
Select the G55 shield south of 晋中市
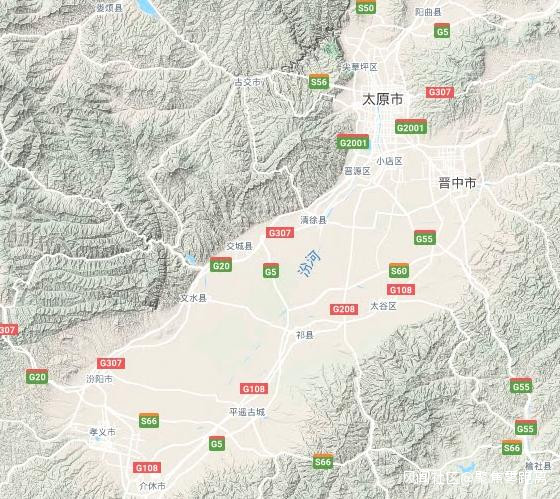click(x=425, y=238)
